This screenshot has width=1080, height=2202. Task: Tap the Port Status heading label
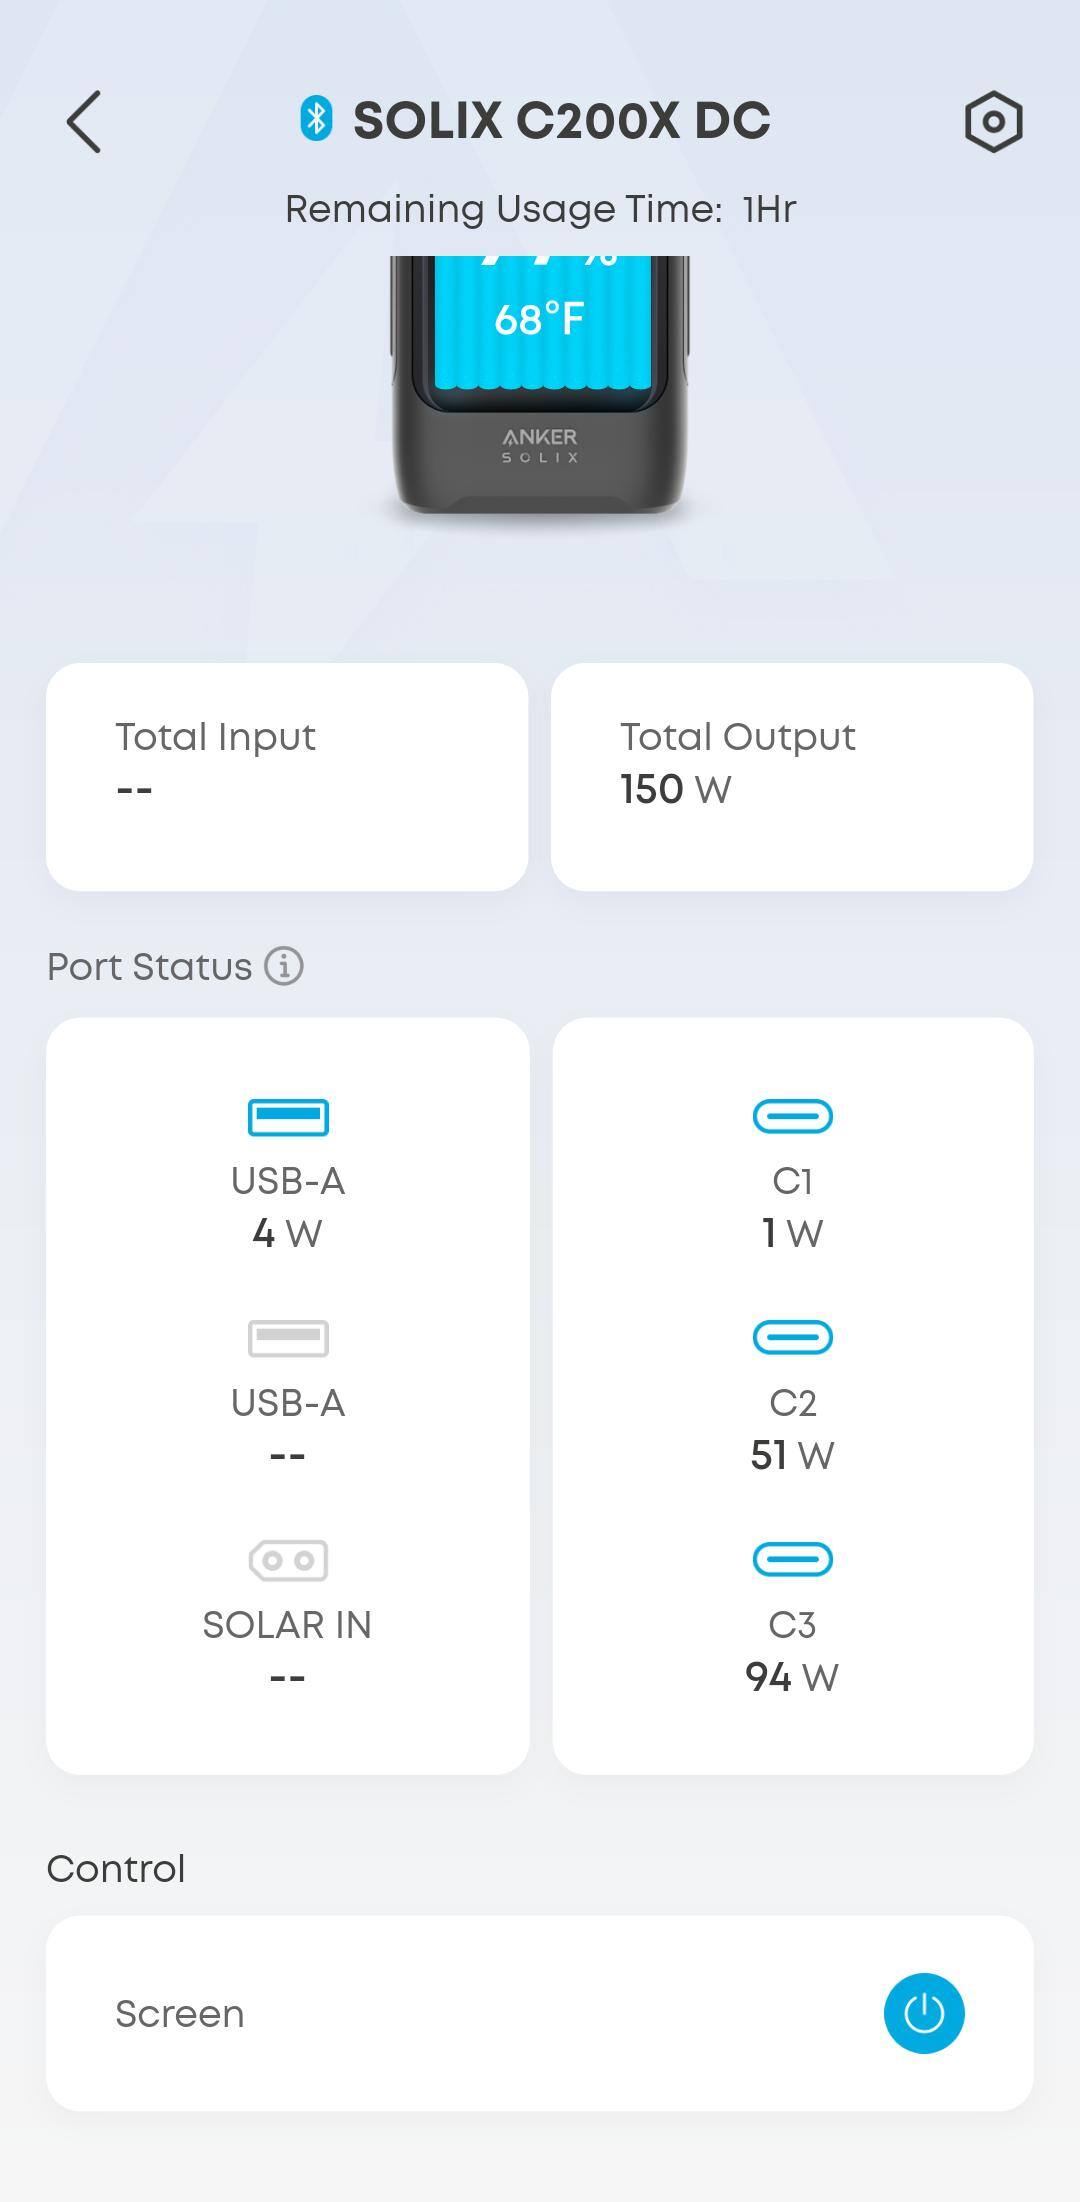tap(150, 967)
